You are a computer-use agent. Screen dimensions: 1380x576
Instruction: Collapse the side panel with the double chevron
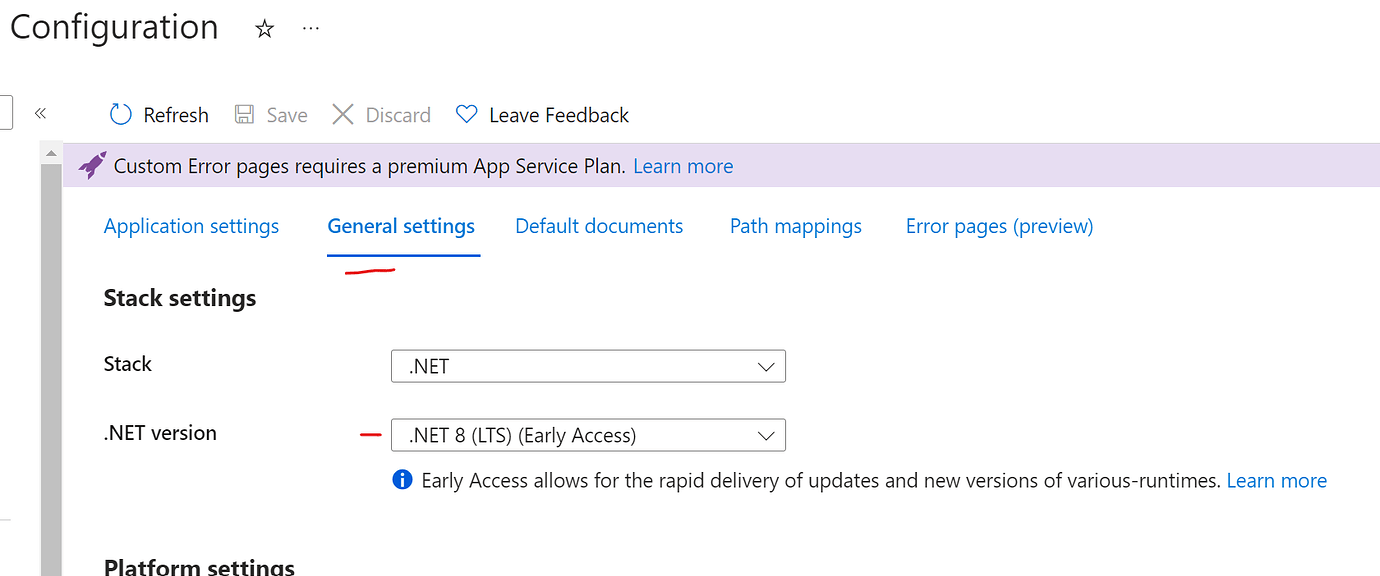point(40,113)
